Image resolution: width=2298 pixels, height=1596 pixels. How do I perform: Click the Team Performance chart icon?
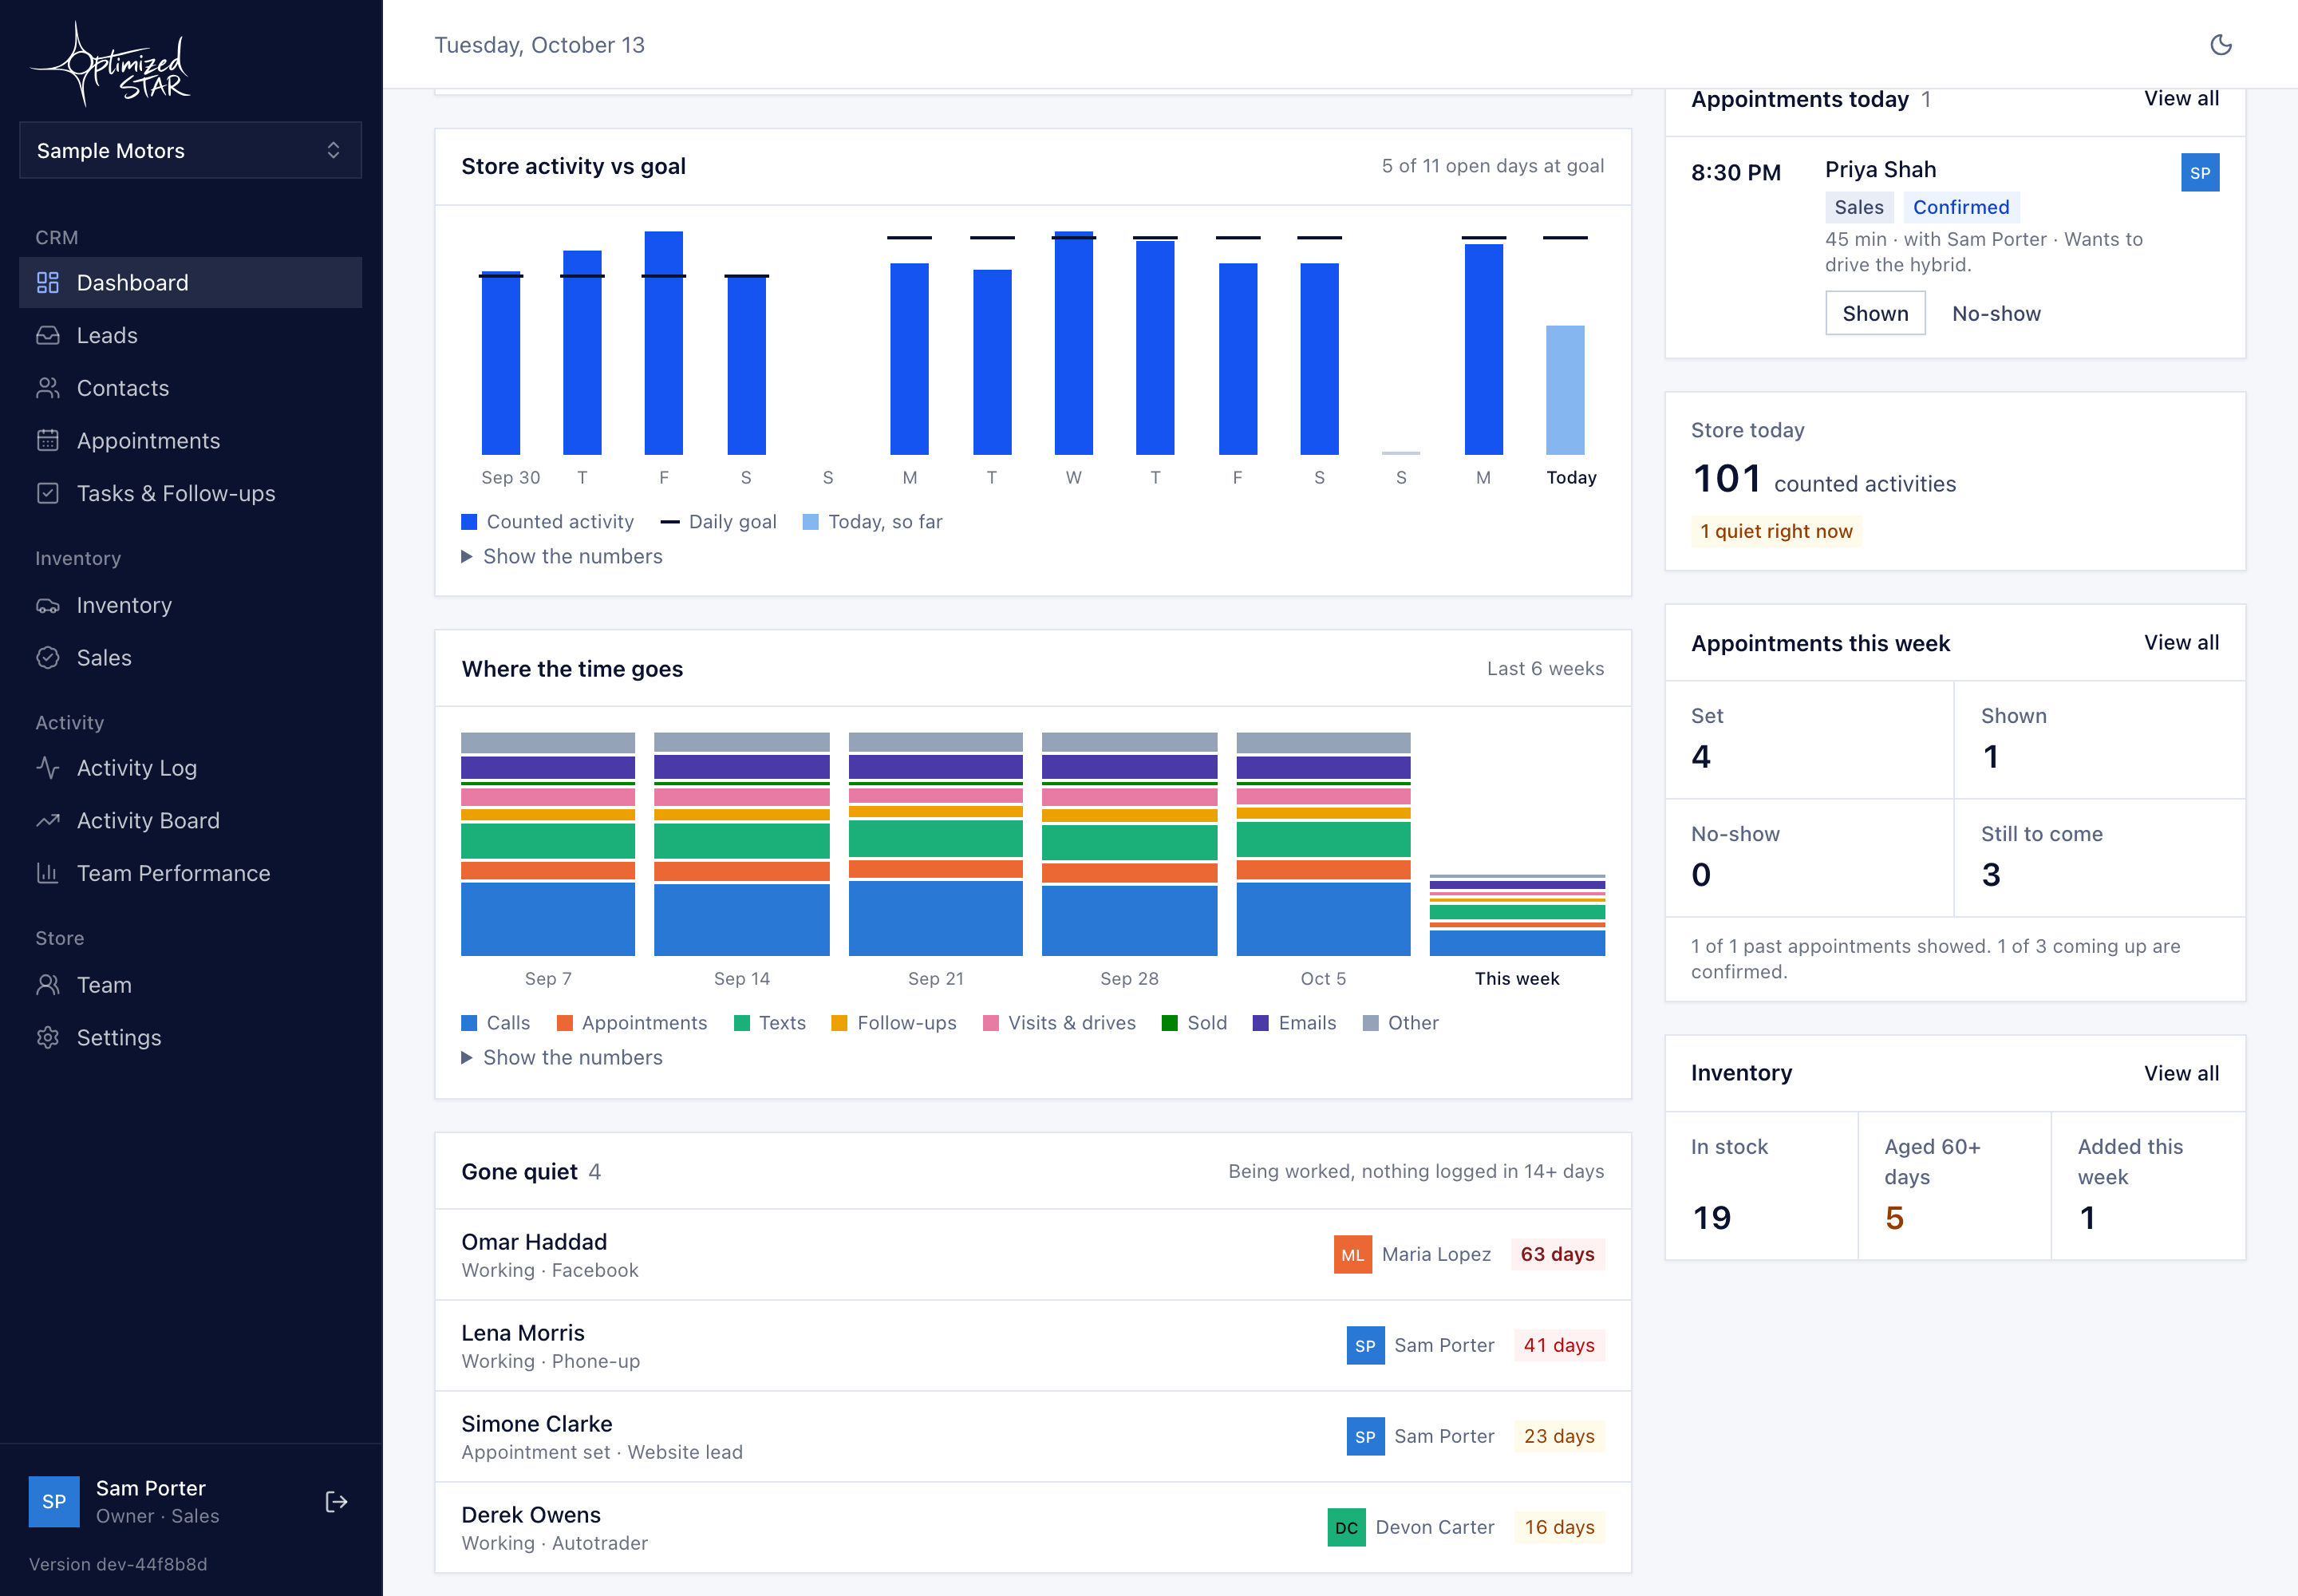pyautogui.click(x=48, y=874)
